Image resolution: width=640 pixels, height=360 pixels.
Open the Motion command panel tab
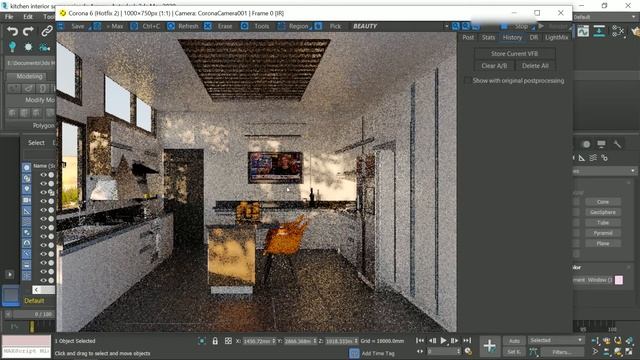pos(586,144)
